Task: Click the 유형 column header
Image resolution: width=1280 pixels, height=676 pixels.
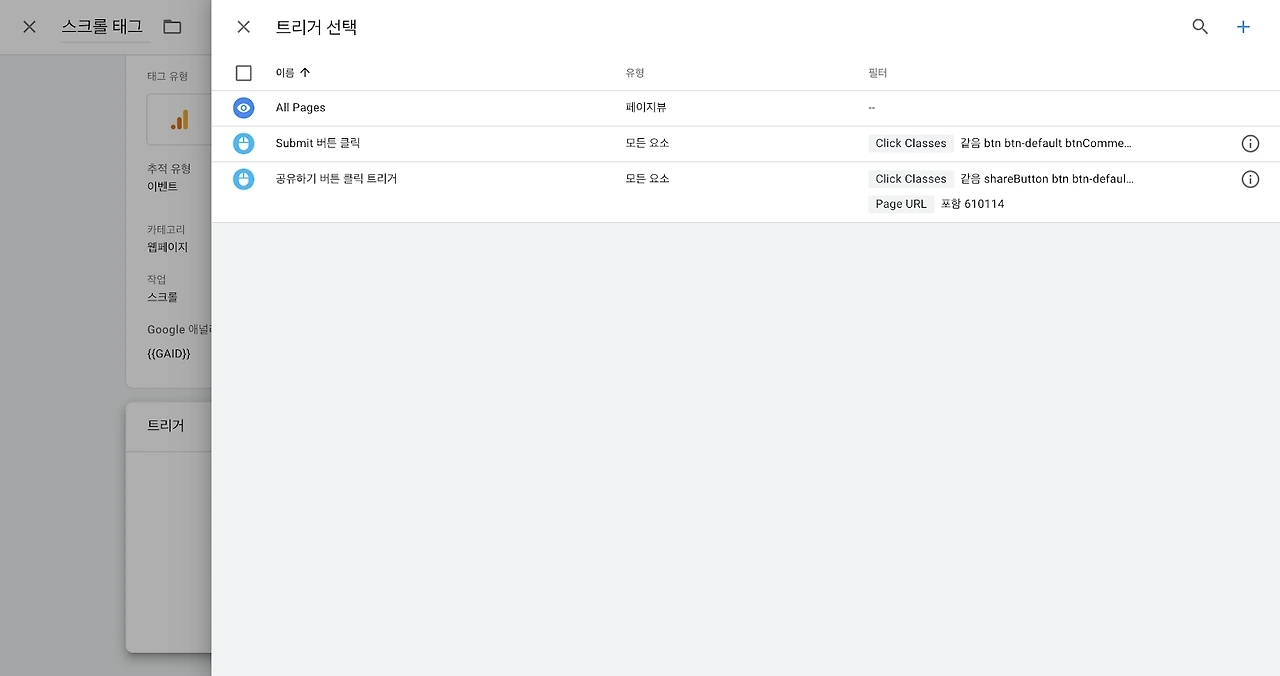Action: (x=635, y=73)
